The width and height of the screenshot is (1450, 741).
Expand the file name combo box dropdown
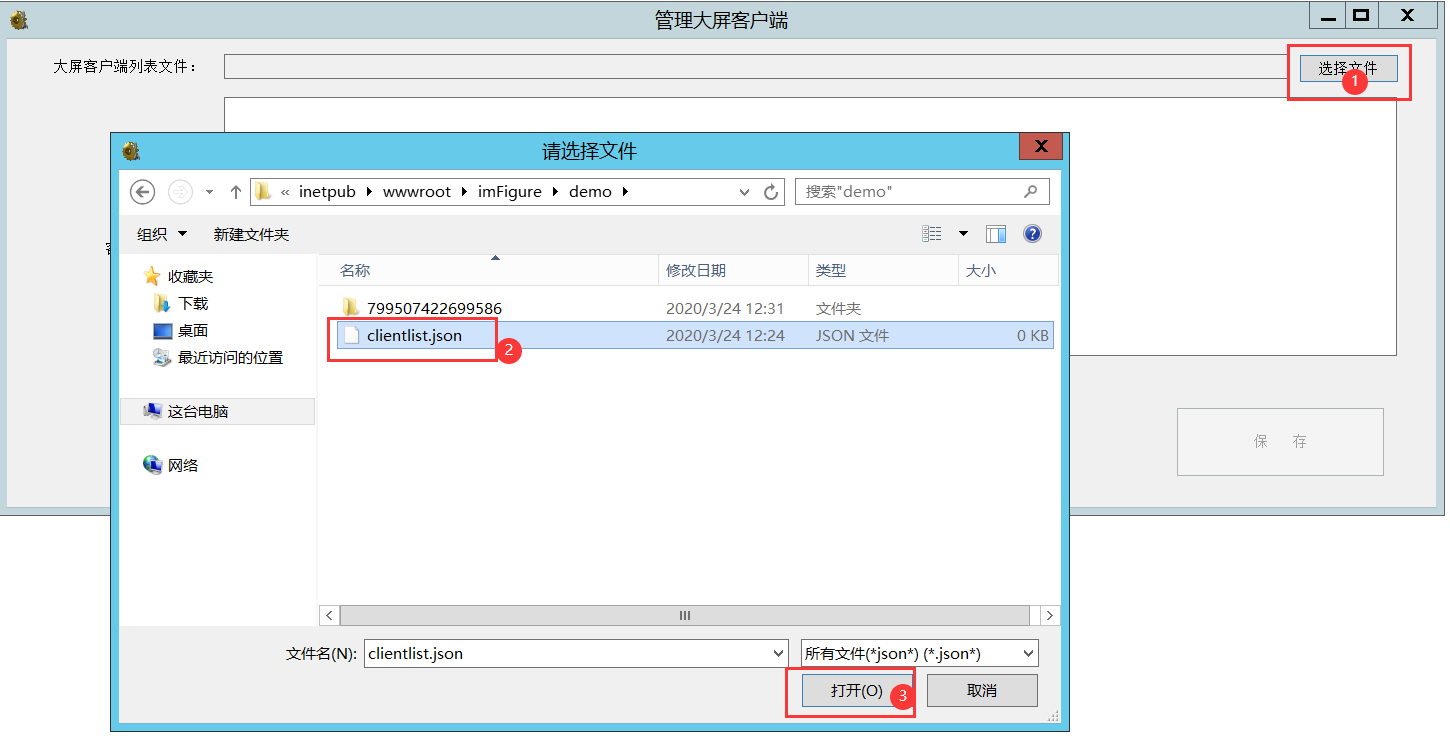coord(779,654)
